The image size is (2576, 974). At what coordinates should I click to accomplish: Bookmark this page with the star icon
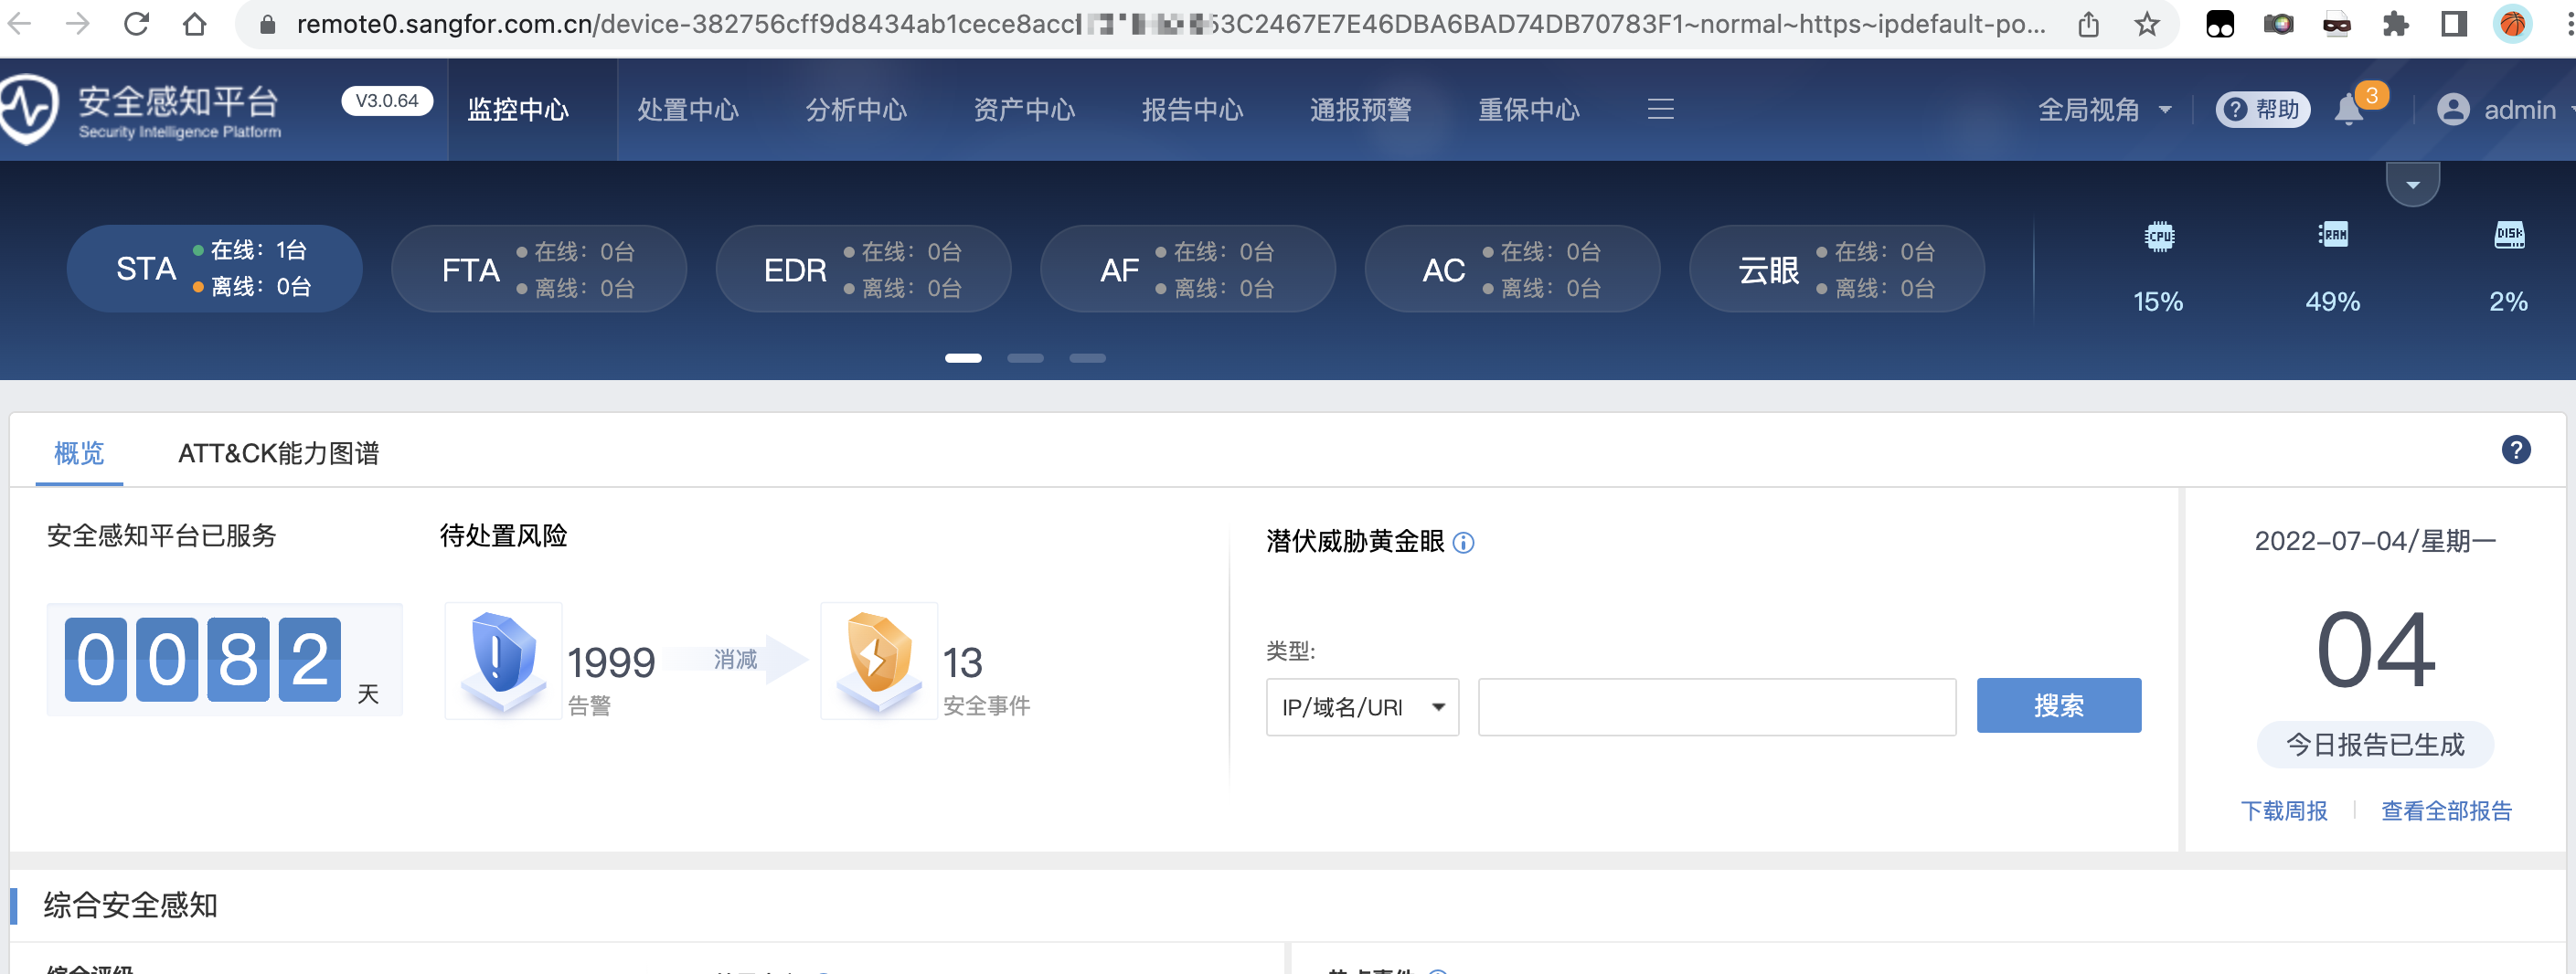pos(2146,24)
